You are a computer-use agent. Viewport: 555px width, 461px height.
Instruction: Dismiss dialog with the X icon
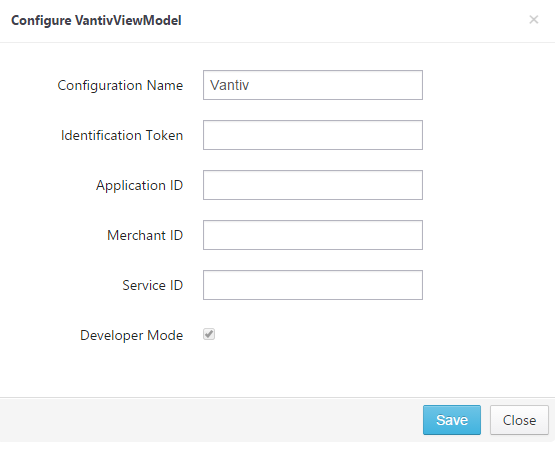click(533, 19)
